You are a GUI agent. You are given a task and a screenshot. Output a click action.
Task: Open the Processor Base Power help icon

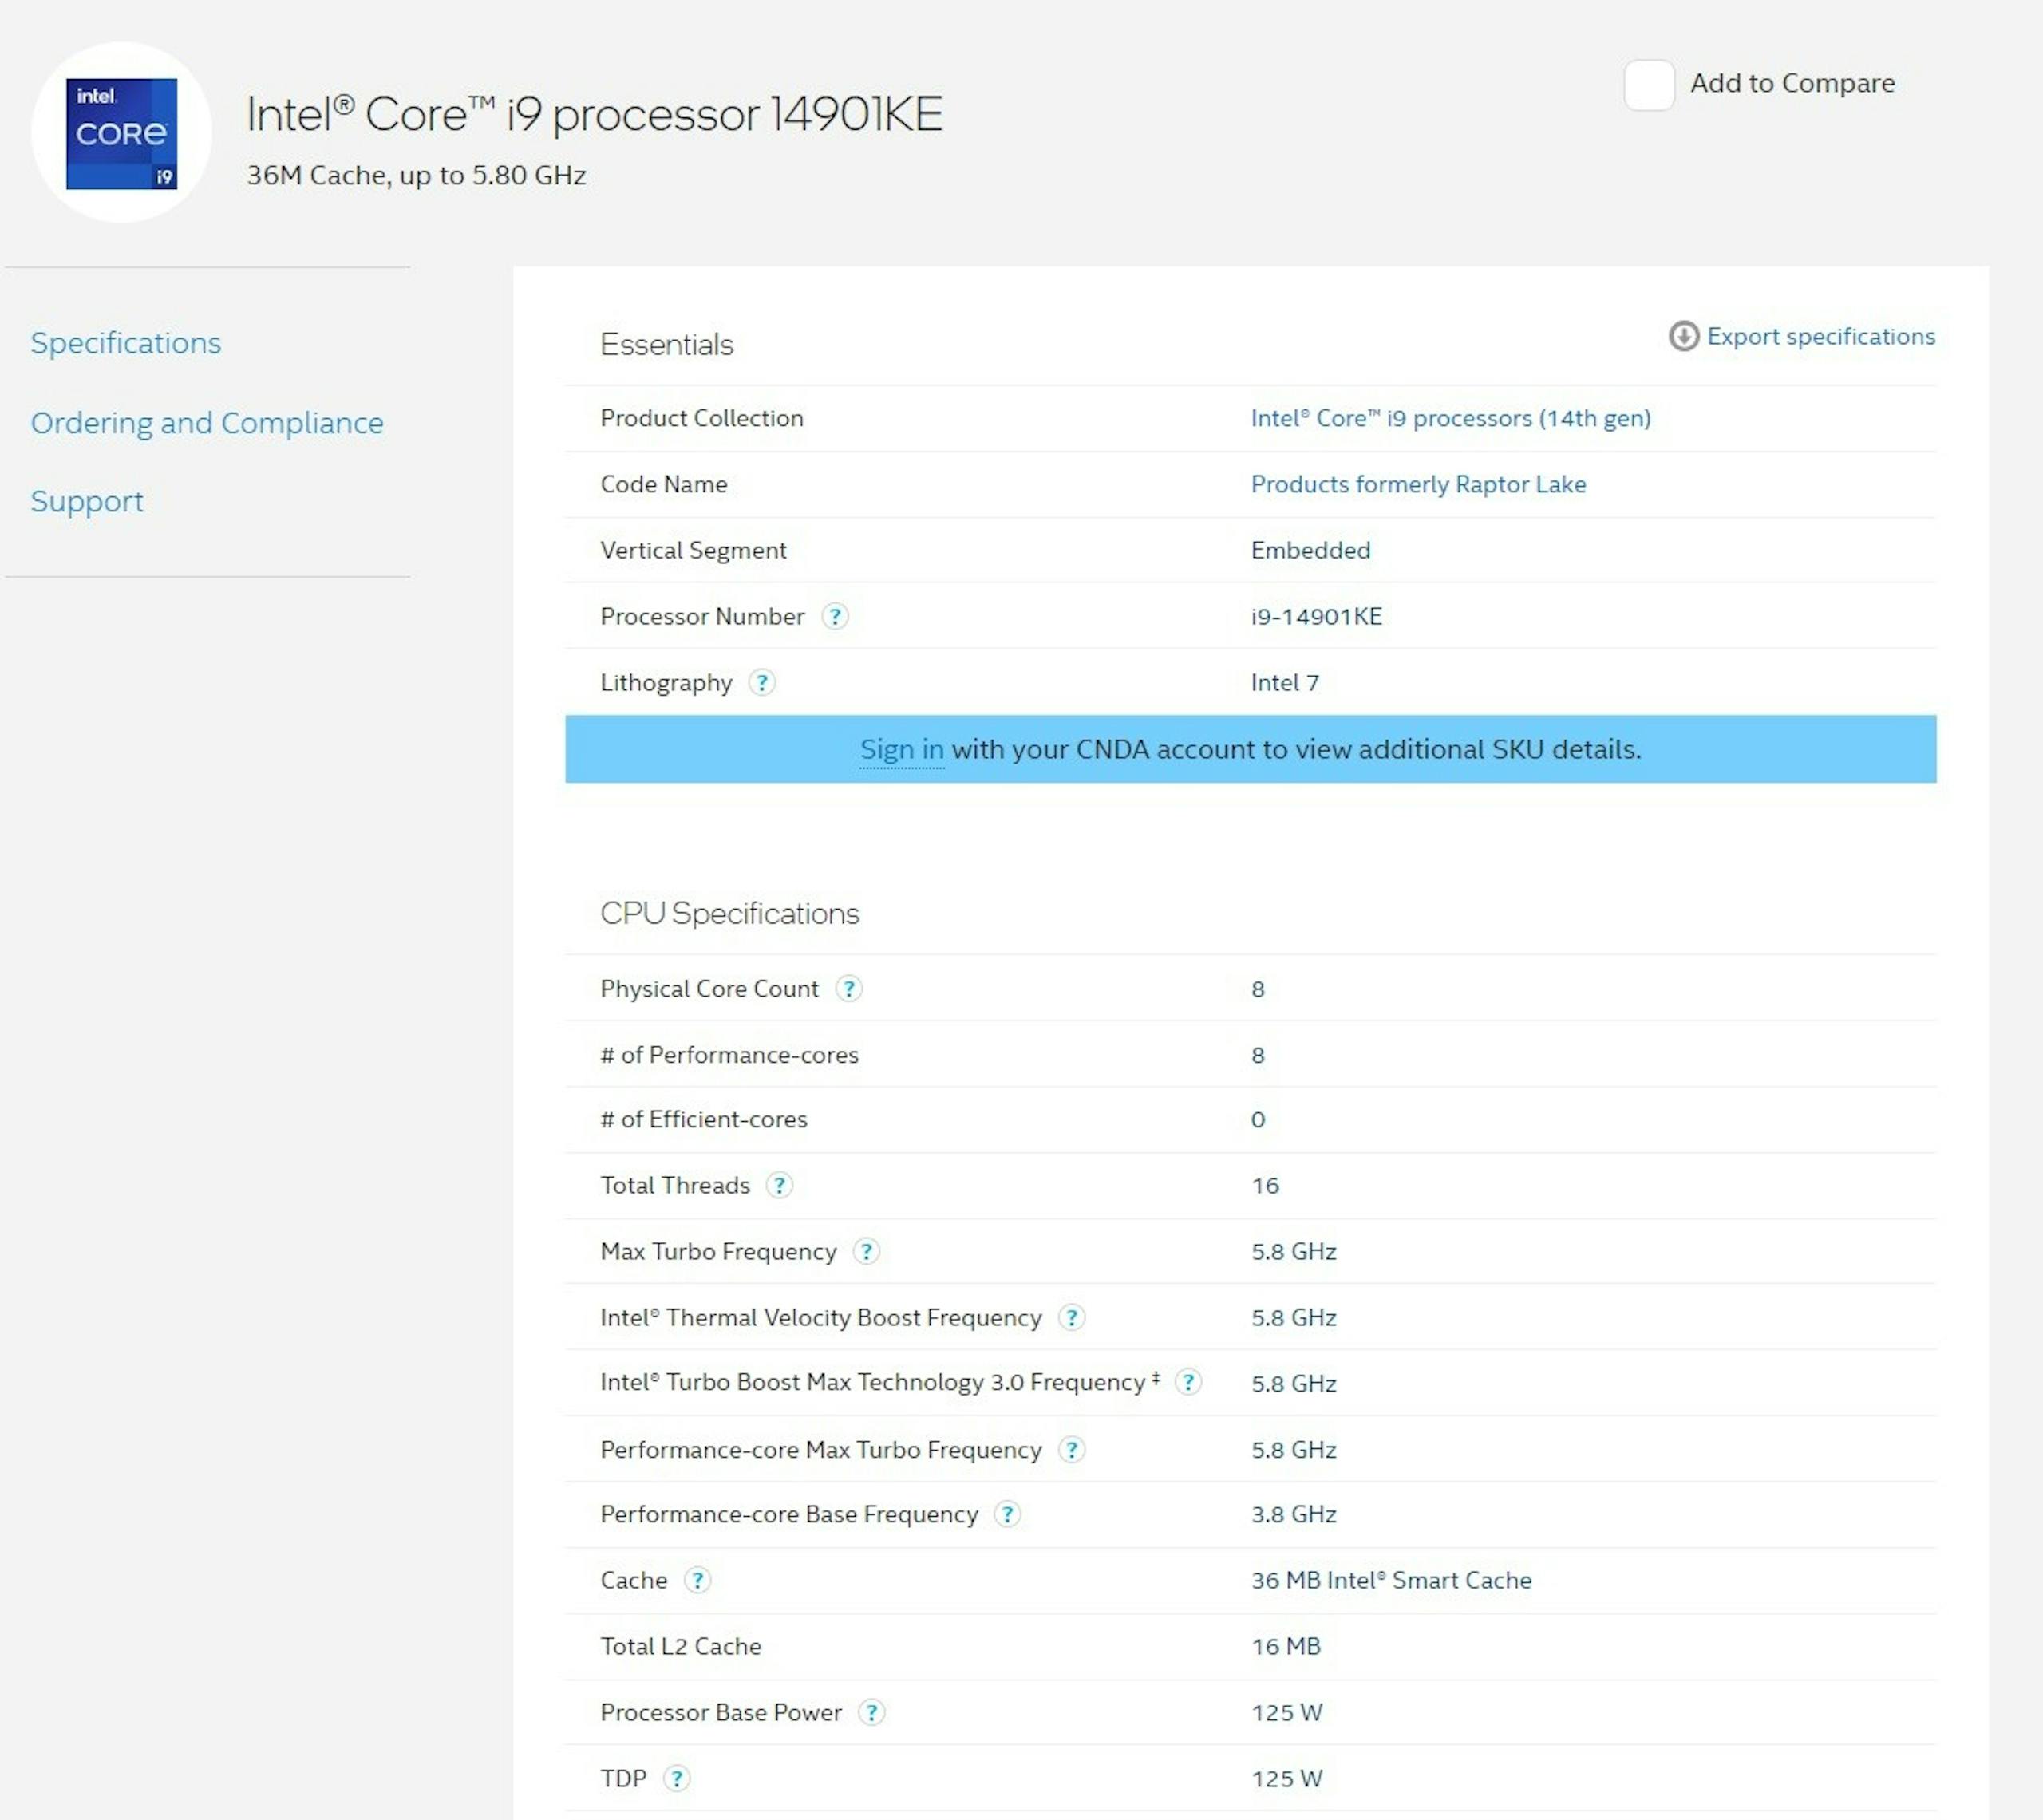pos(871,1712)
